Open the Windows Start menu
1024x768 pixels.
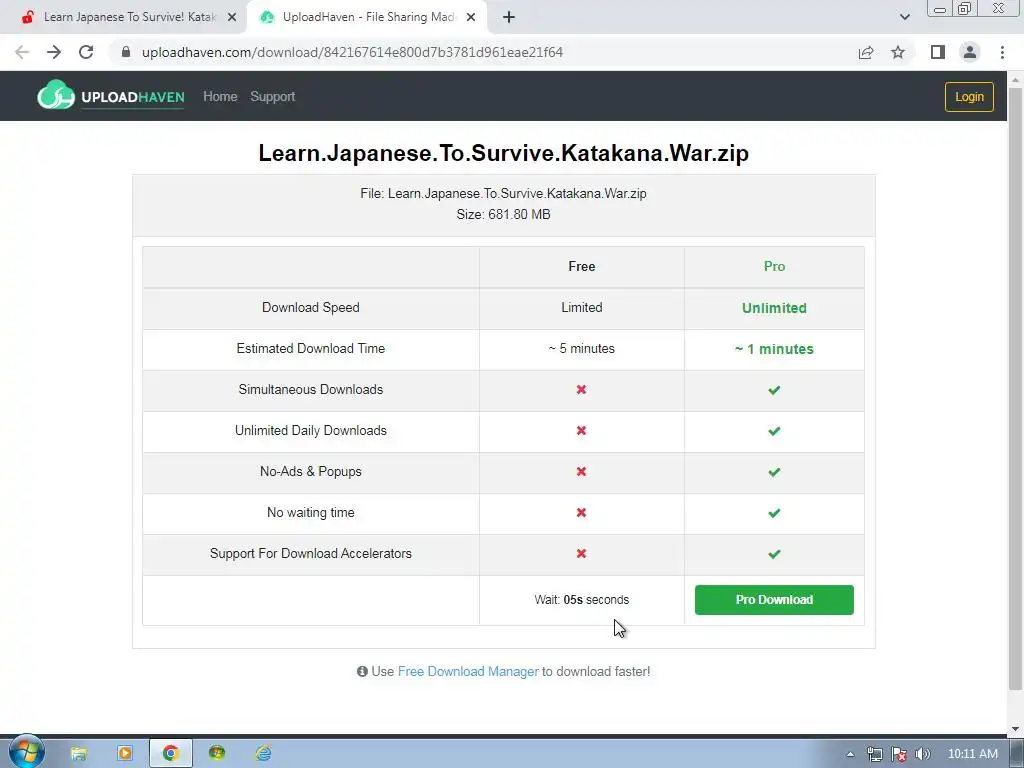point(26,752)
